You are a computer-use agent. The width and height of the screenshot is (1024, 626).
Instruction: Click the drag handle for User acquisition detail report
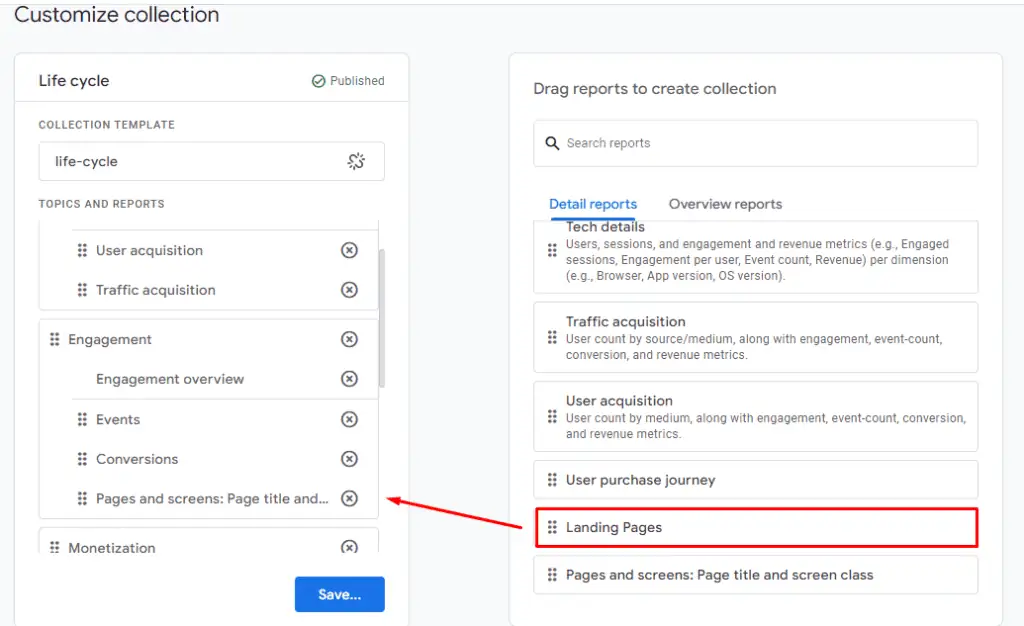(x=552, y=417)
